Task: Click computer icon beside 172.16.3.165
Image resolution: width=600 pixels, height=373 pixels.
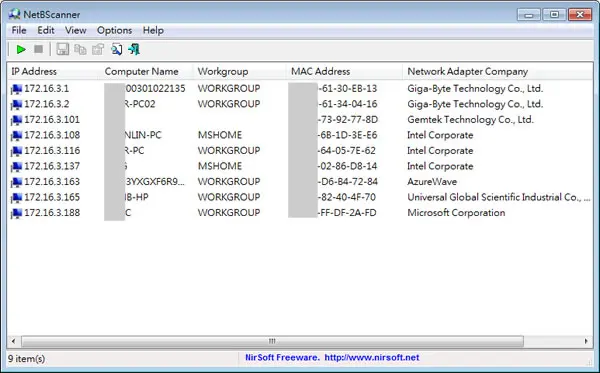Action: coord(16,197)
